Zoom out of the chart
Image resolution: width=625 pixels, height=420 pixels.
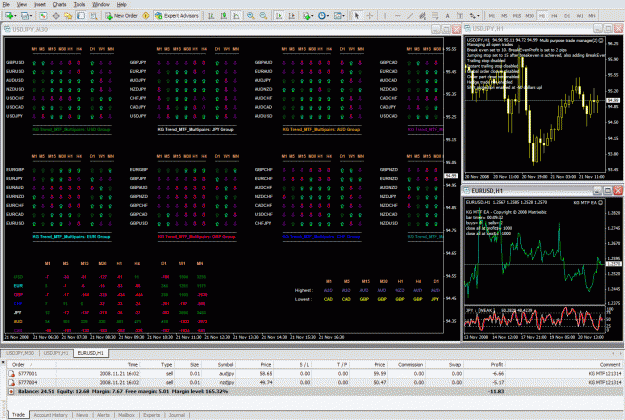[x=263, y=16]
